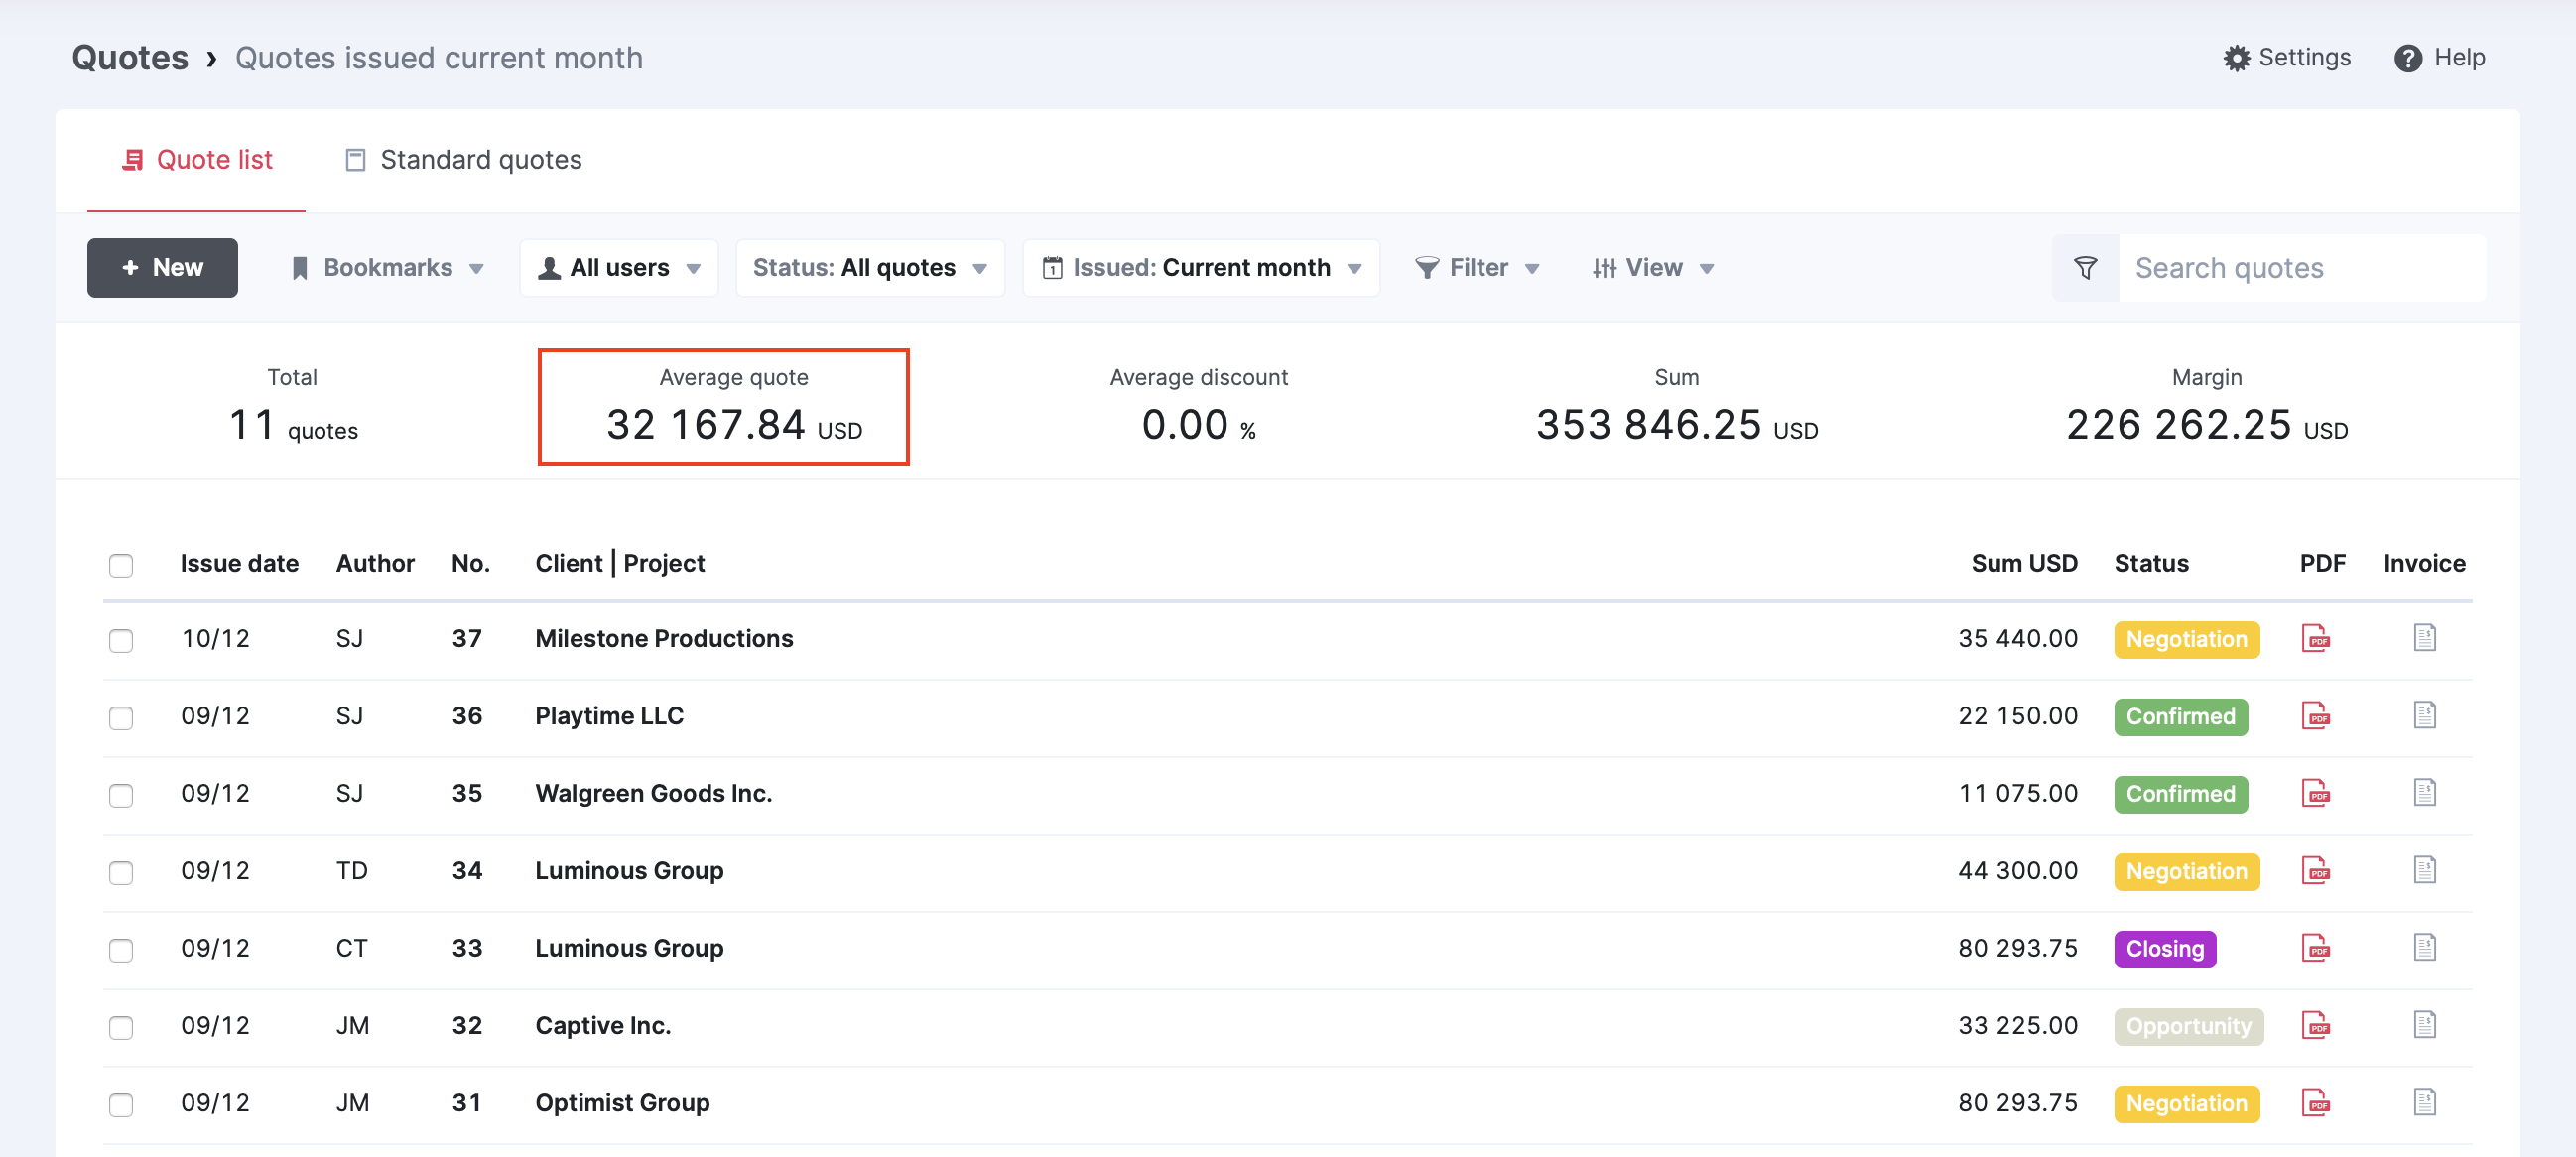Click the Quotes breadcrumb

[130, 58]
